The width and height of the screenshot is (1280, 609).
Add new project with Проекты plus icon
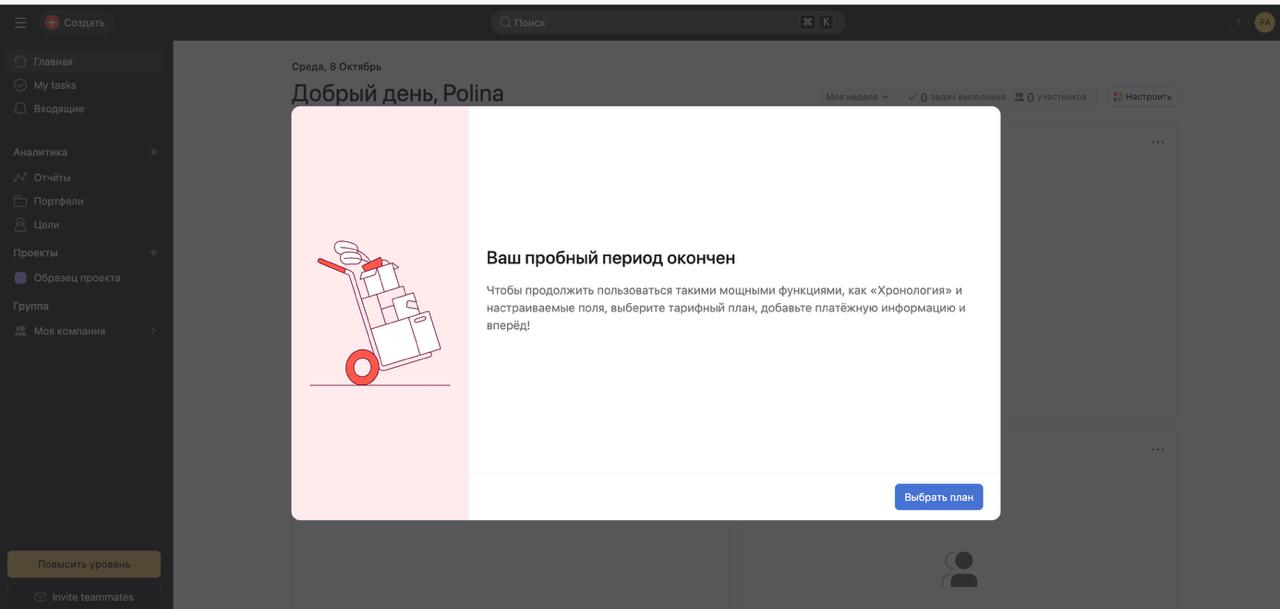153,253
